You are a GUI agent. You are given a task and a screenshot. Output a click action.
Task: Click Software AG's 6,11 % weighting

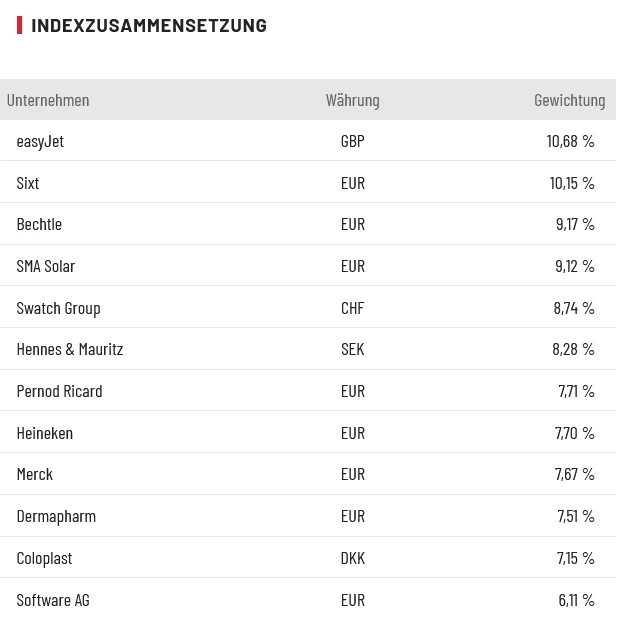(576, 600)
